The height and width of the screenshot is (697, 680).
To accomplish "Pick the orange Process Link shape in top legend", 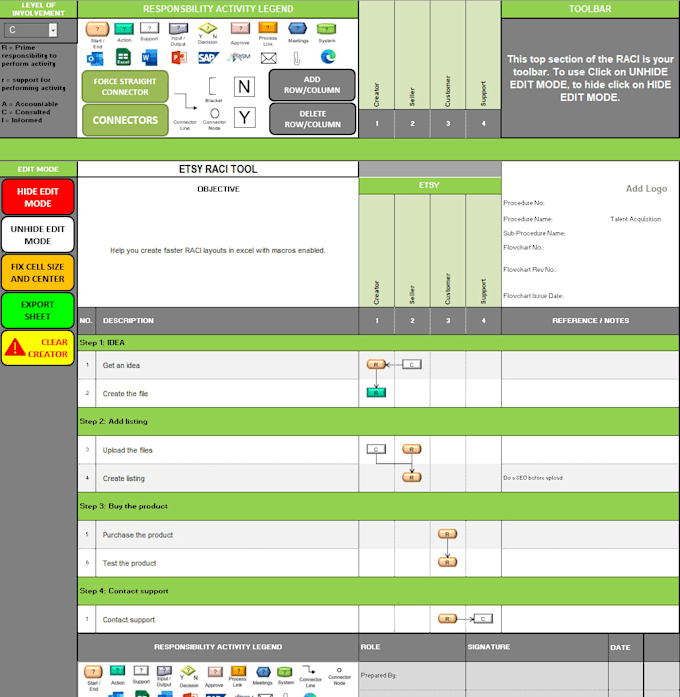I will (268, 28).
